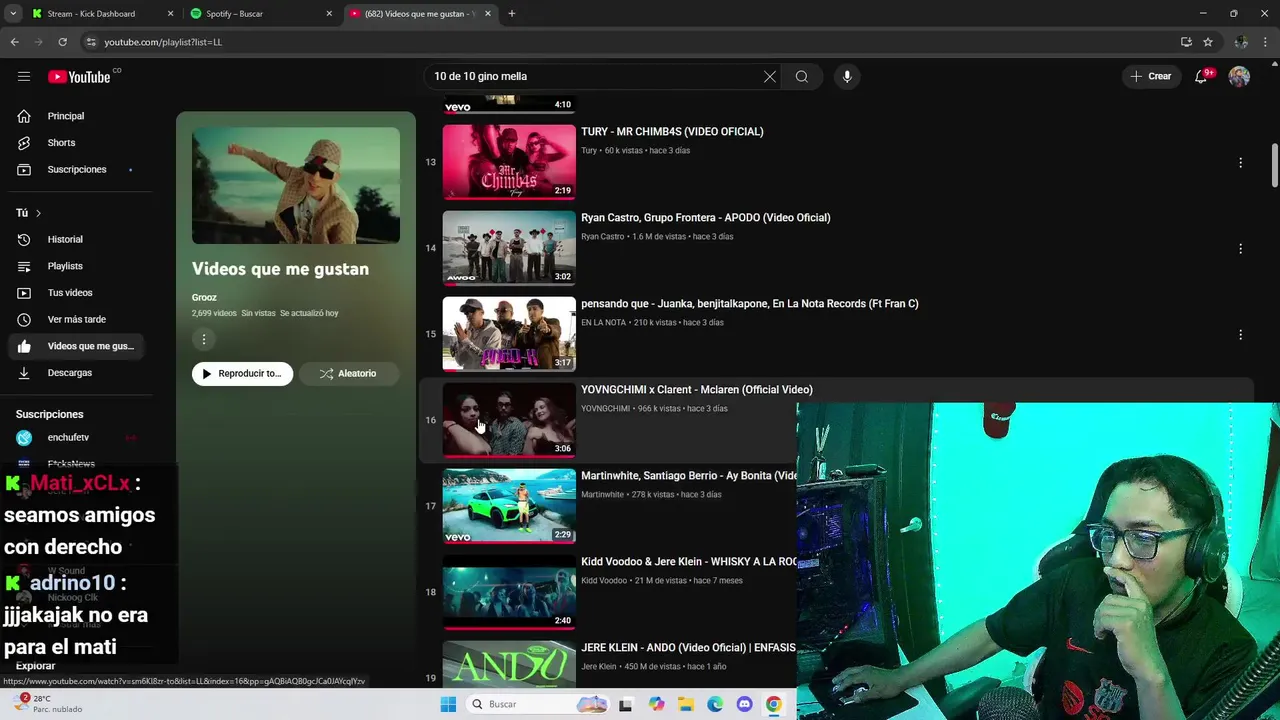Viewport: 1280px width, 720px height.
Task: Open Windows Start menu
Action: pos(448,704)
